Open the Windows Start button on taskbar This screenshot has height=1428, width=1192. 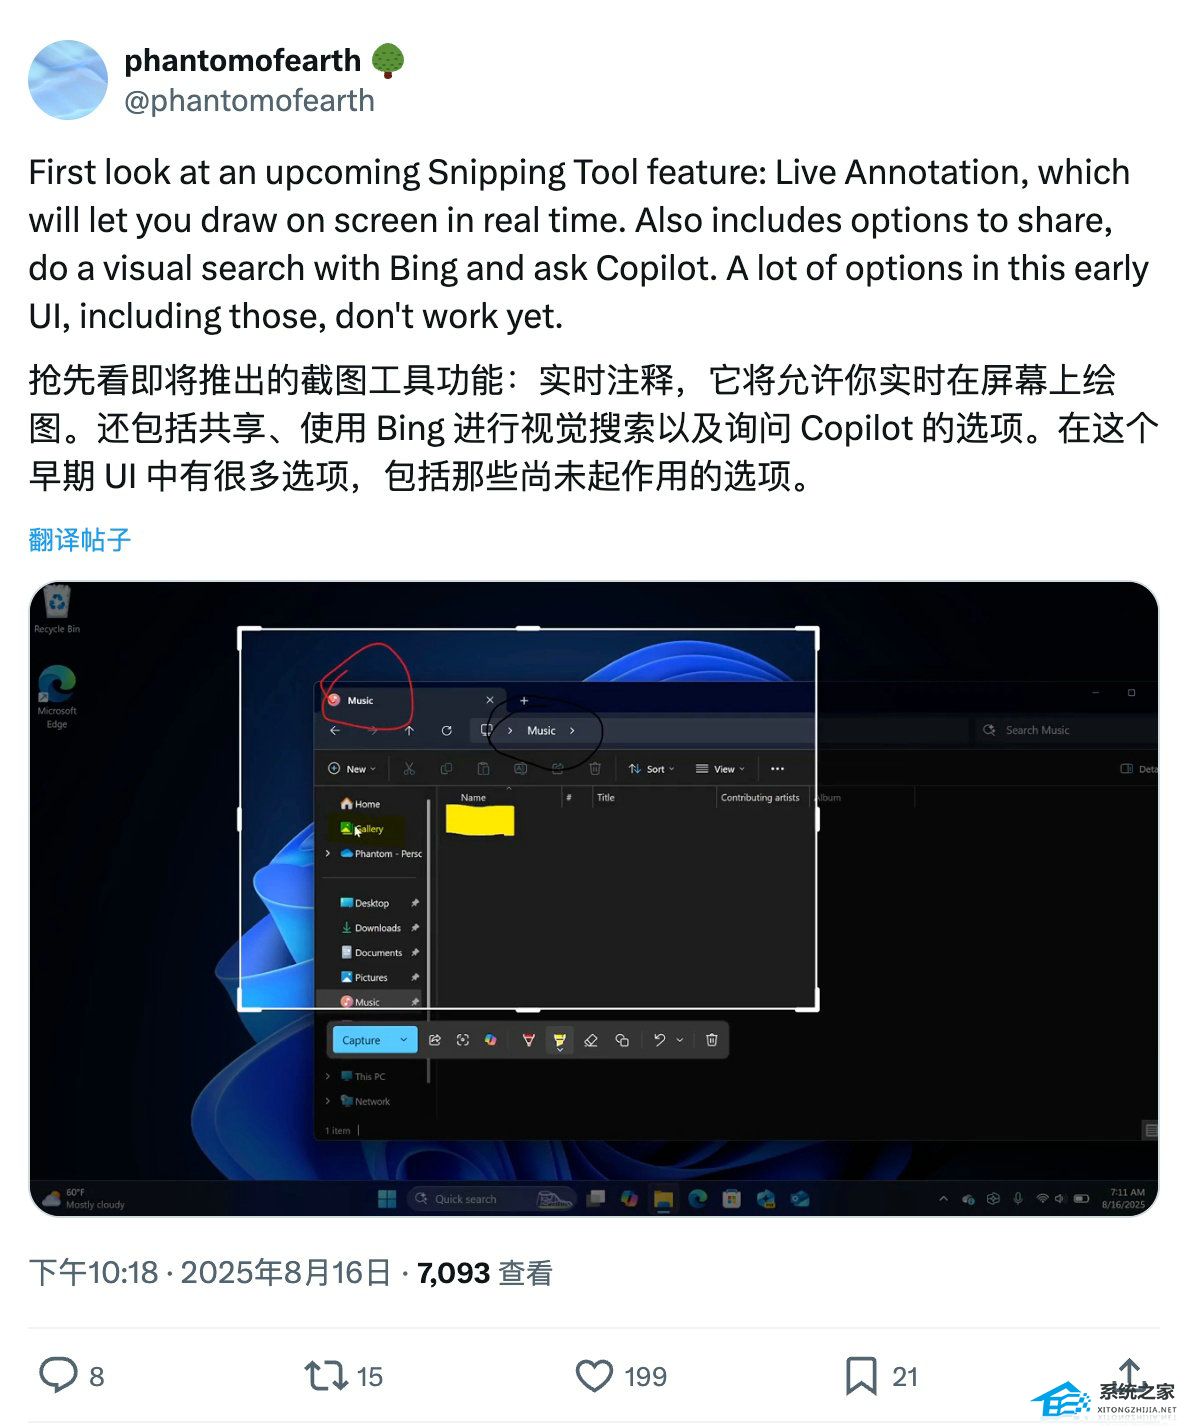387,1199
